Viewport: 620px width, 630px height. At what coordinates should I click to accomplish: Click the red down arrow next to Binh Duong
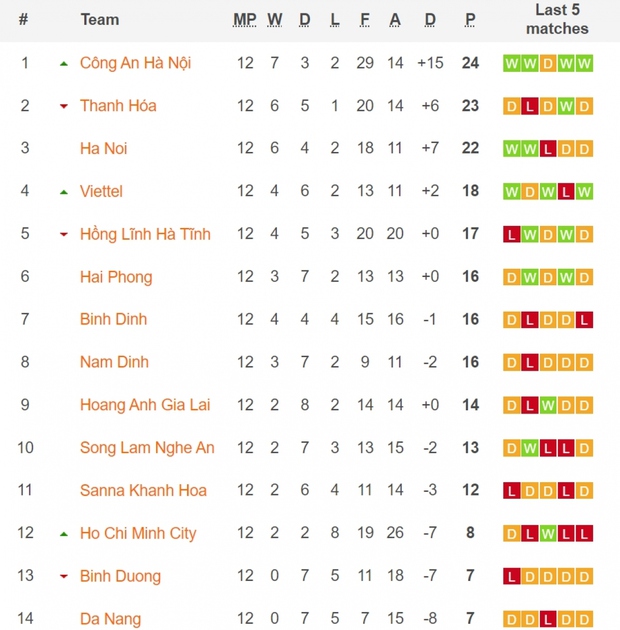[64, 577]
